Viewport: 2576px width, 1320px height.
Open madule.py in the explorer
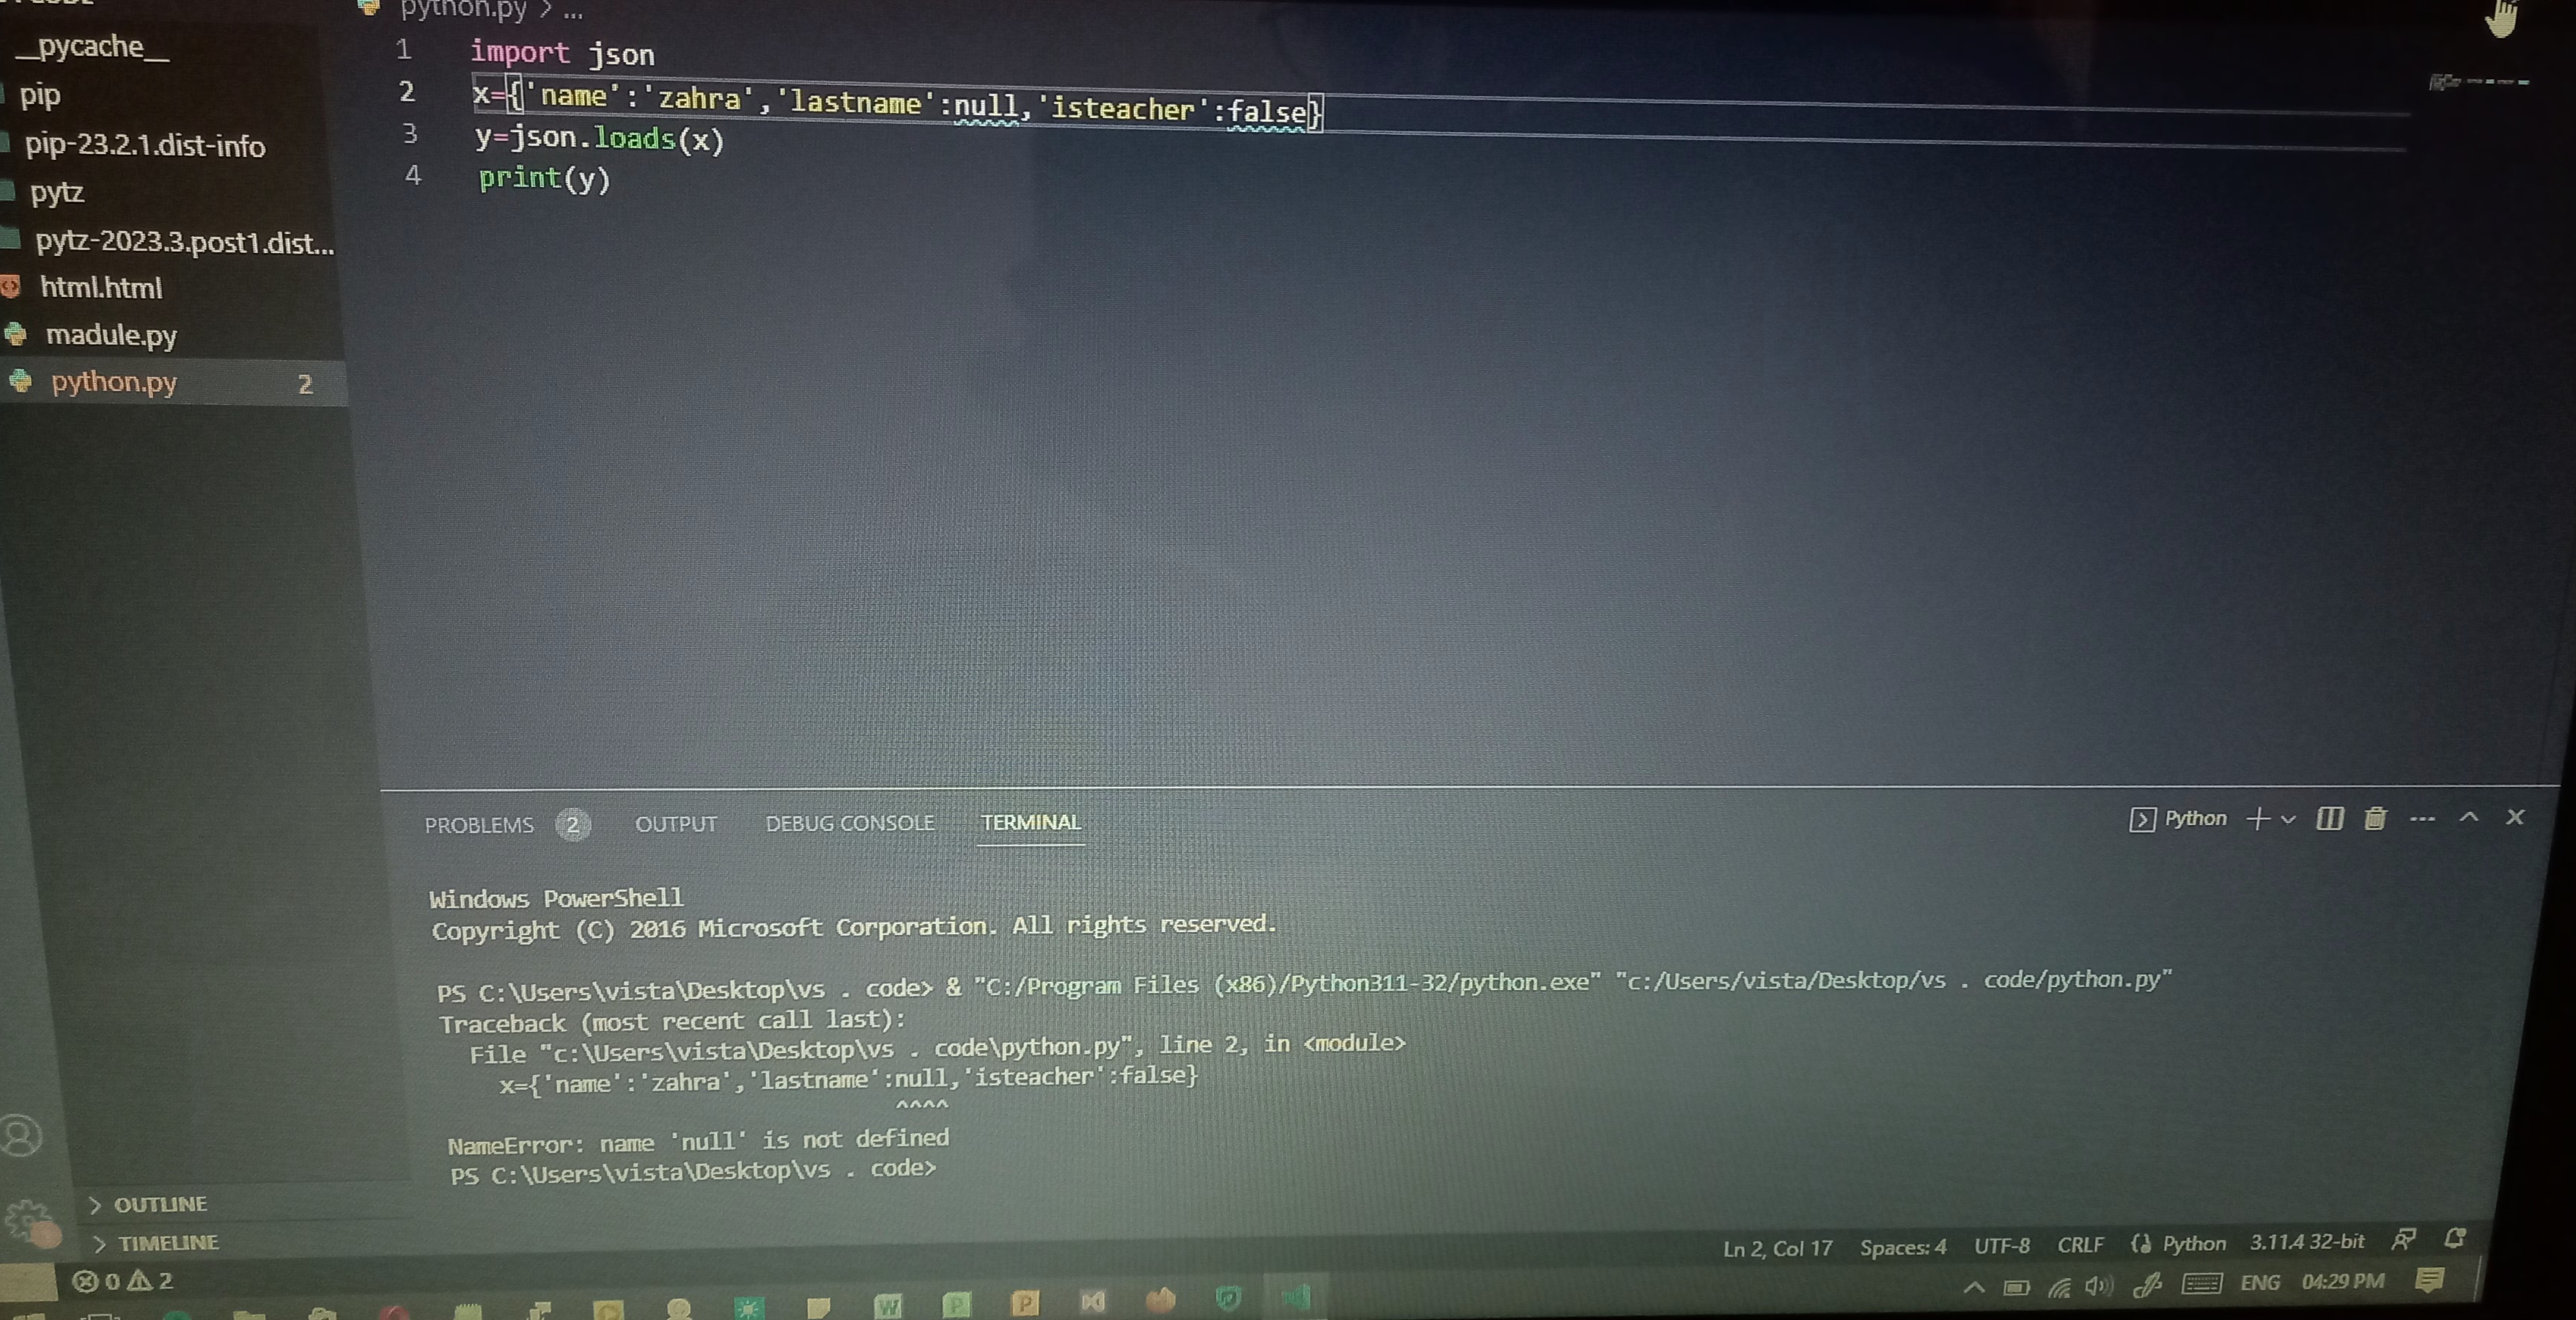tap(111, 335)
